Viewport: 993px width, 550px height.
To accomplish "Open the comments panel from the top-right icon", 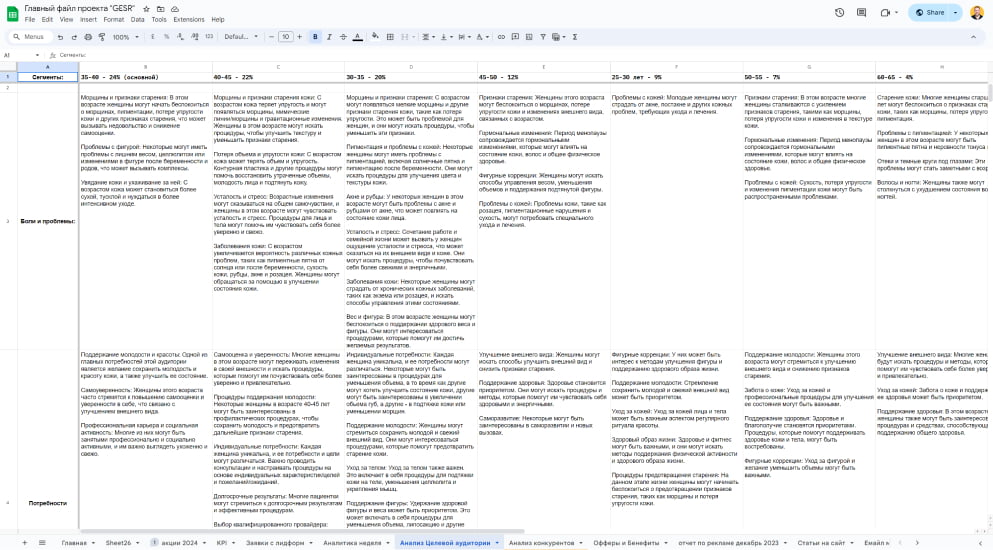I will 861,13.
